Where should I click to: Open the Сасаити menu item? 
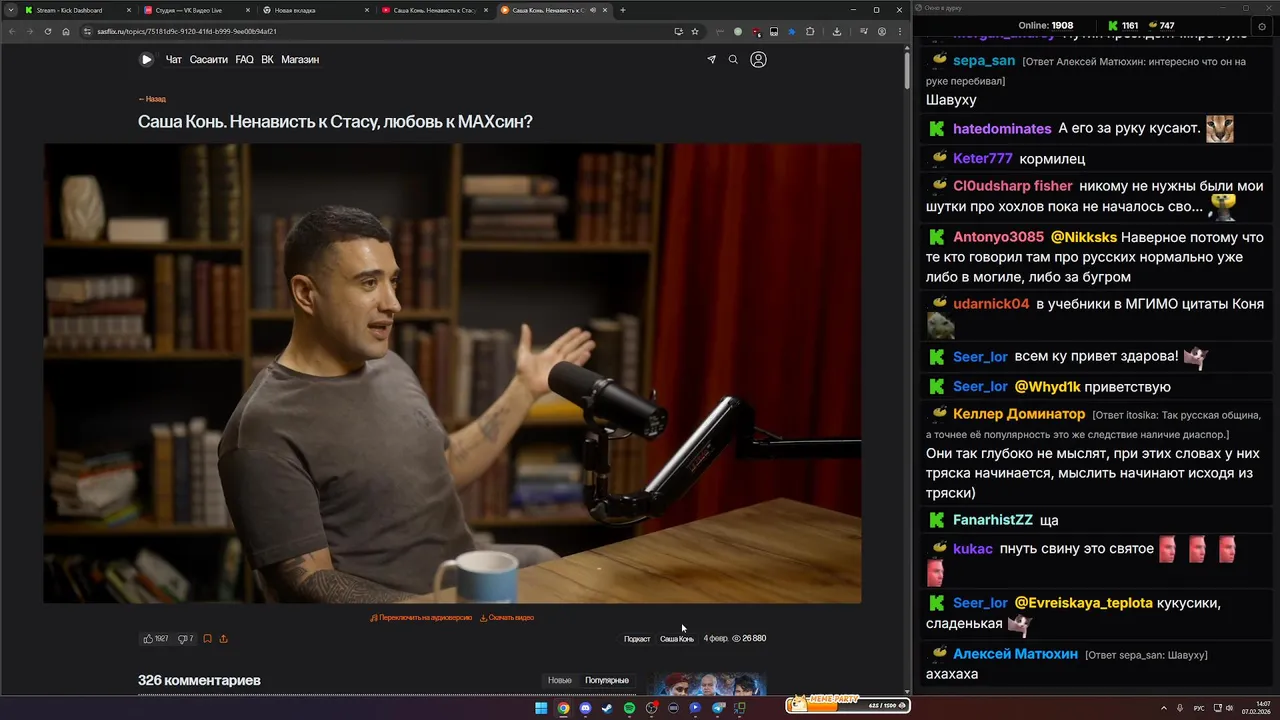[x=209, y=60]
